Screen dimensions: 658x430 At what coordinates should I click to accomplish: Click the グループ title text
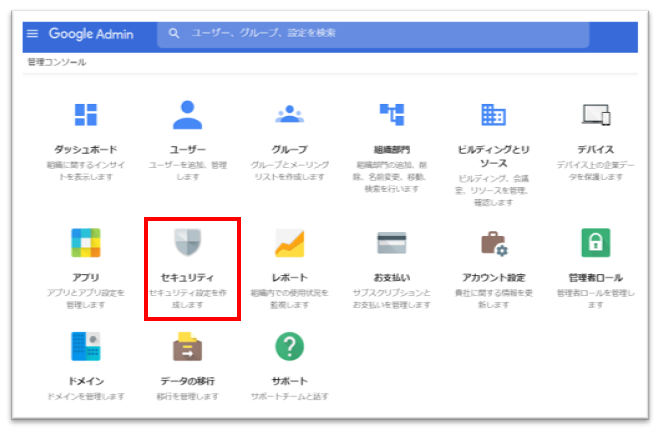[x=290, y=149]
